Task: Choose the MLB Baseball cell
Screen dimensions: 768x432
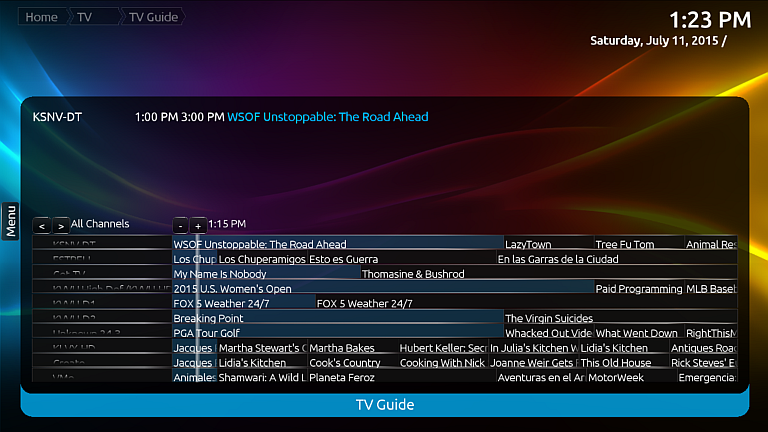Action: coord(711,288)
